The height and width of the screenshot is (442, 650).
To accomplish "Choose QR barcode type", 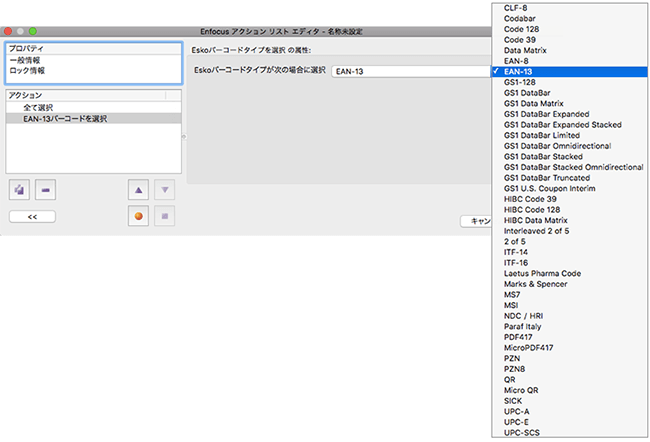I will point(570,380).
